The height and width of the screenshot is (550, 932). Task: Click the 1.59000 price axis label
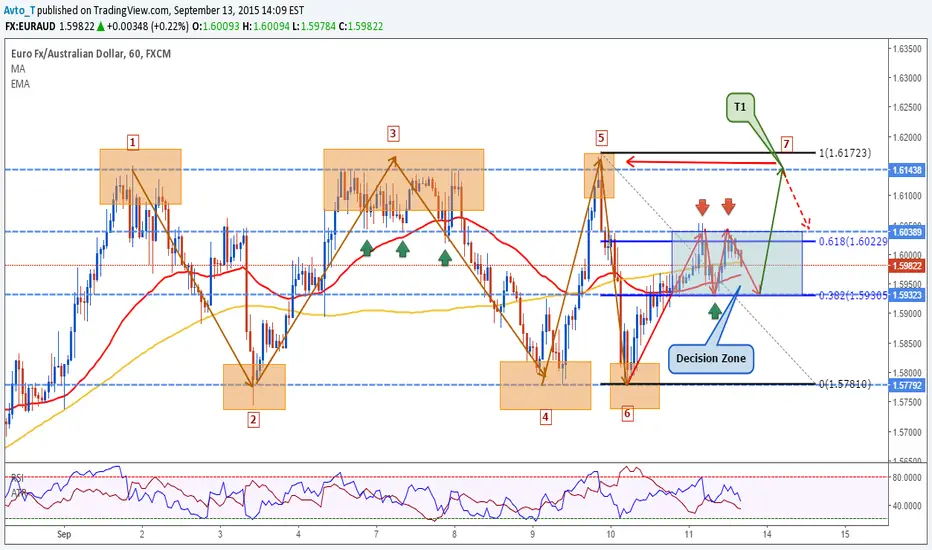907,313
